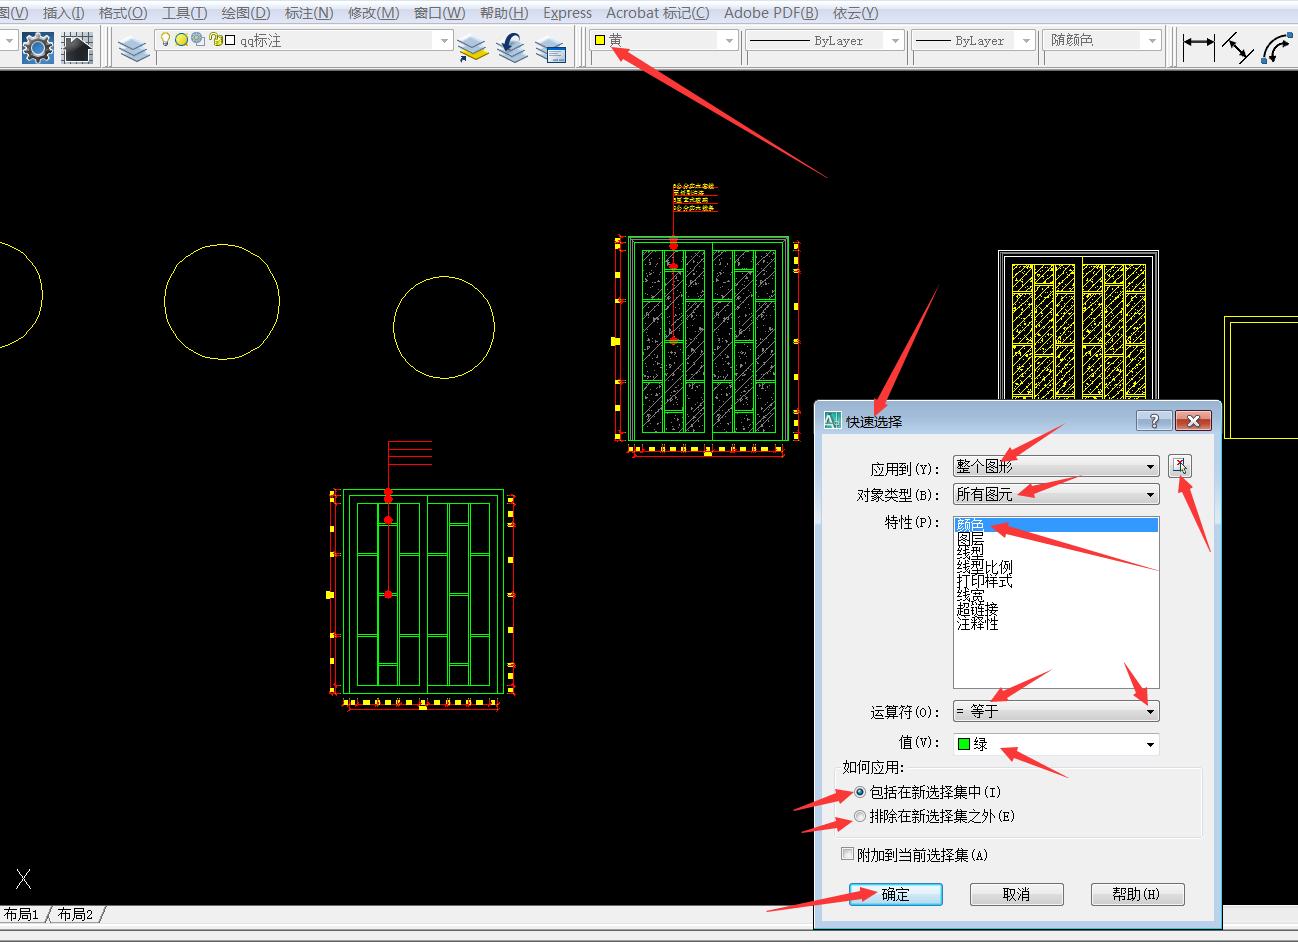Select the Linear dimension tool

1197,45
